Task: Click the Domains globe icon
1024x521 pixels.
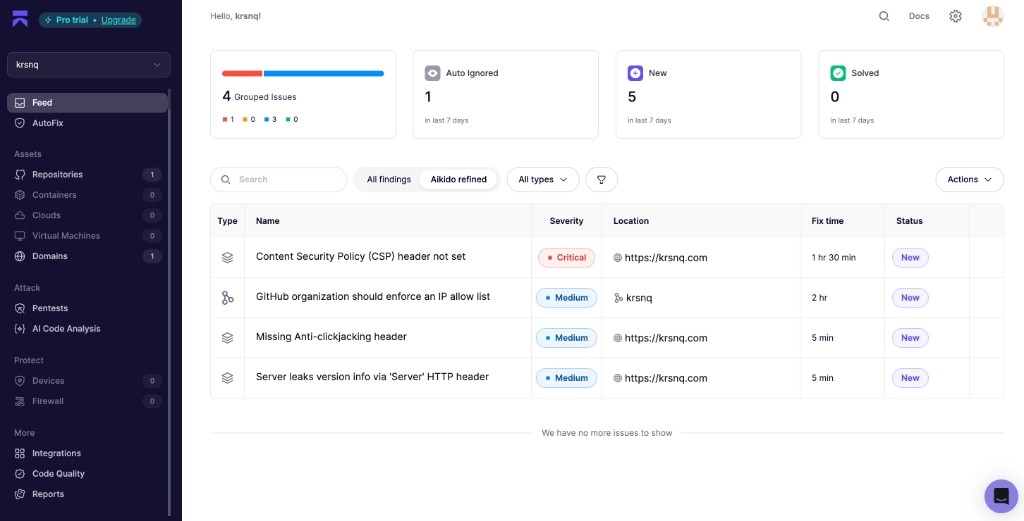Action: coord(20,256)
